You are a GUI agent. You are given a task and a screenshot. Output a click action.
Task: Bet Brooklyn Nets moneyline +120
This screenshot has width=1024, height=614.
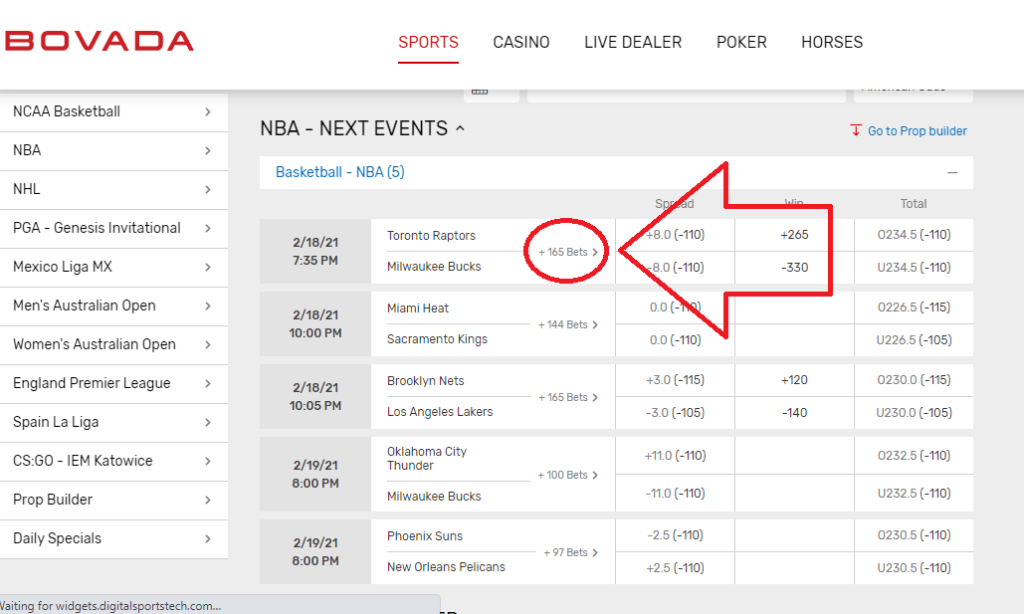[x=794, y=380]
